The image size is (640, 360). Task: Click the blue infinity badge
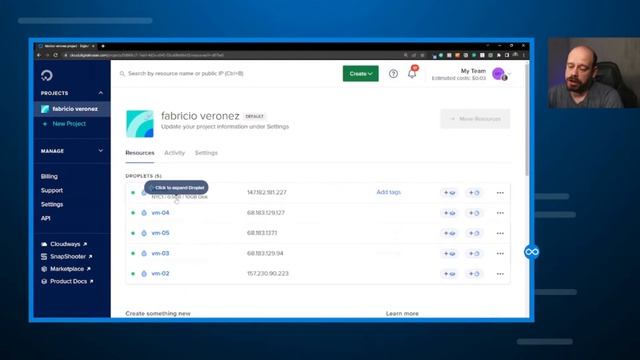pos(531,252)
